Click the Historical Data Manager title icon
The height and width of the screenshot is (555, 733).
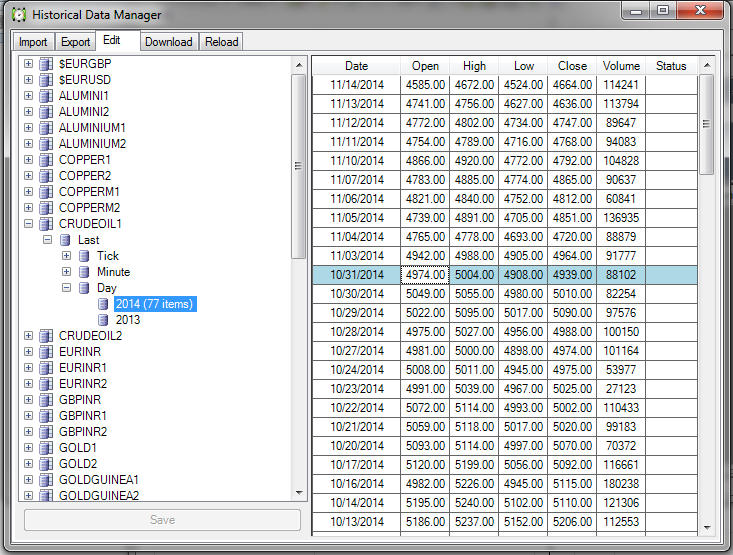(19, 15)
